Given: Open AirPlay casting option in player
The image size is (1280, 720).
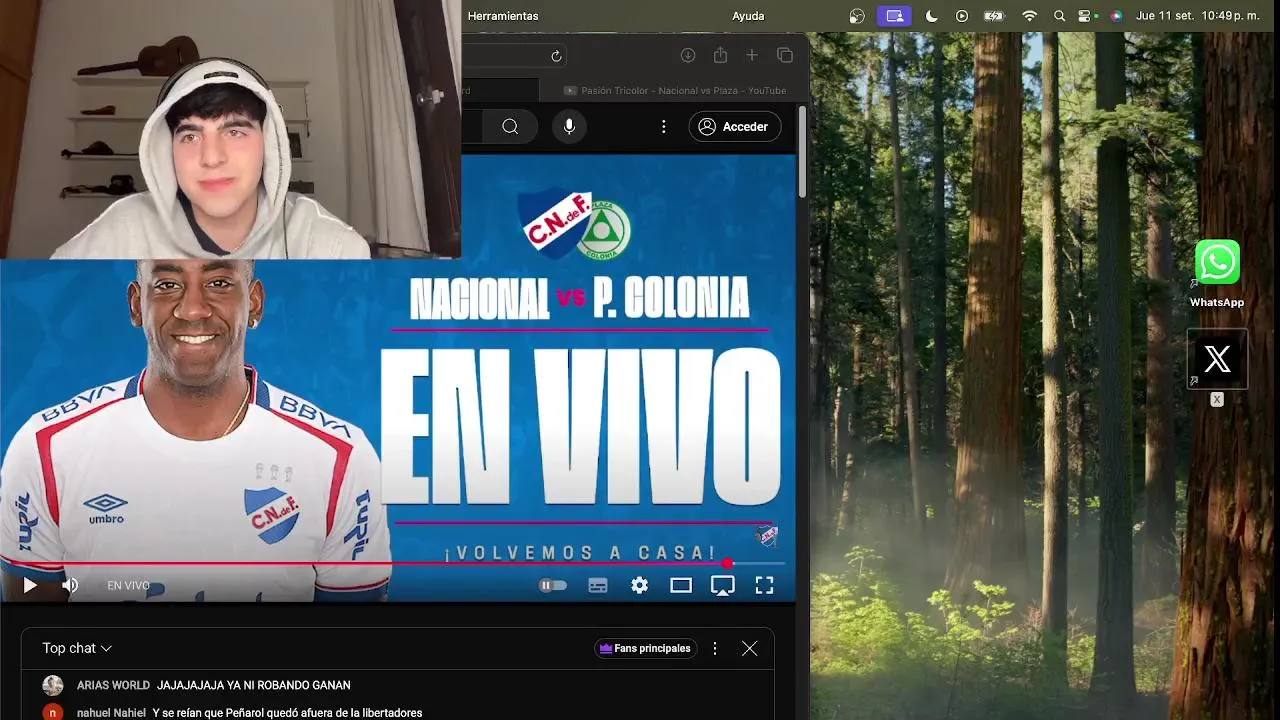Looking at the screenshot, I should [722, 586].
